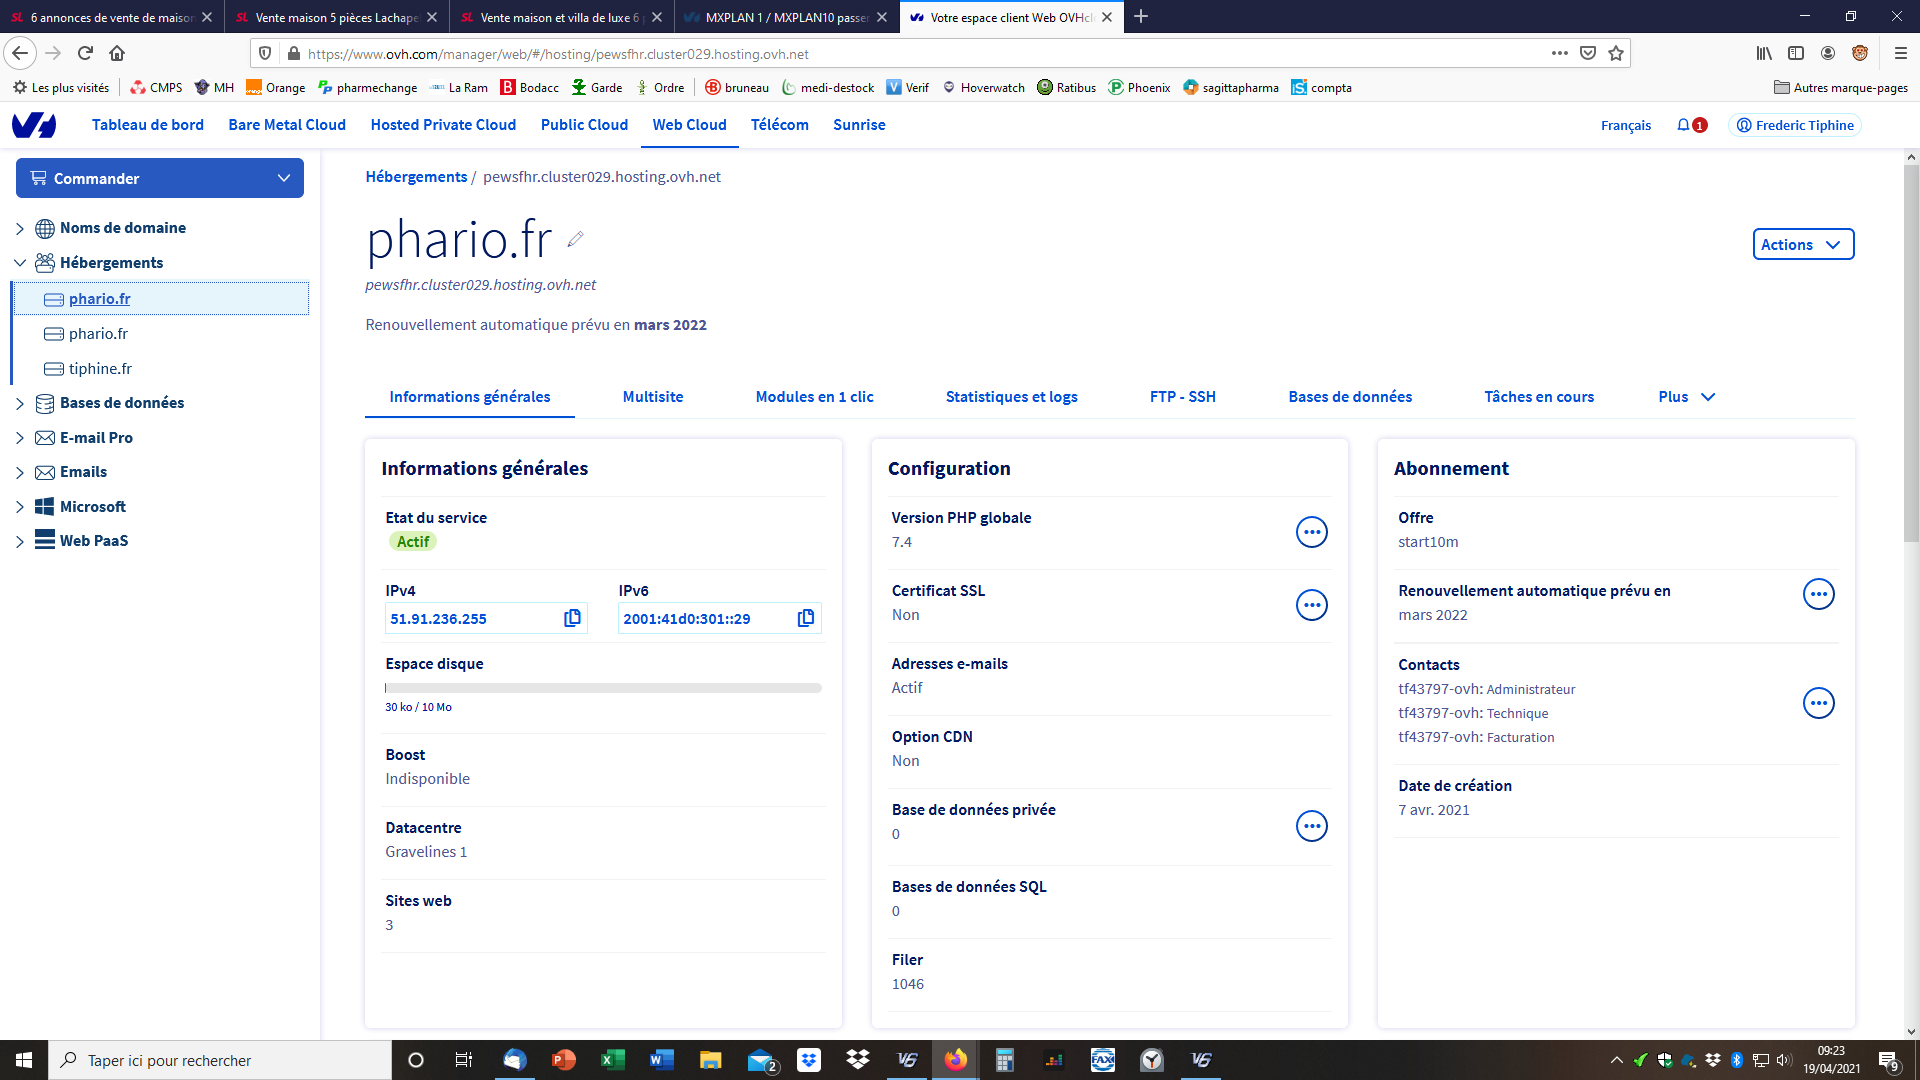Open the Commander dropdown button
This screenshot has height=1080, width=1920.
(160, 178)
